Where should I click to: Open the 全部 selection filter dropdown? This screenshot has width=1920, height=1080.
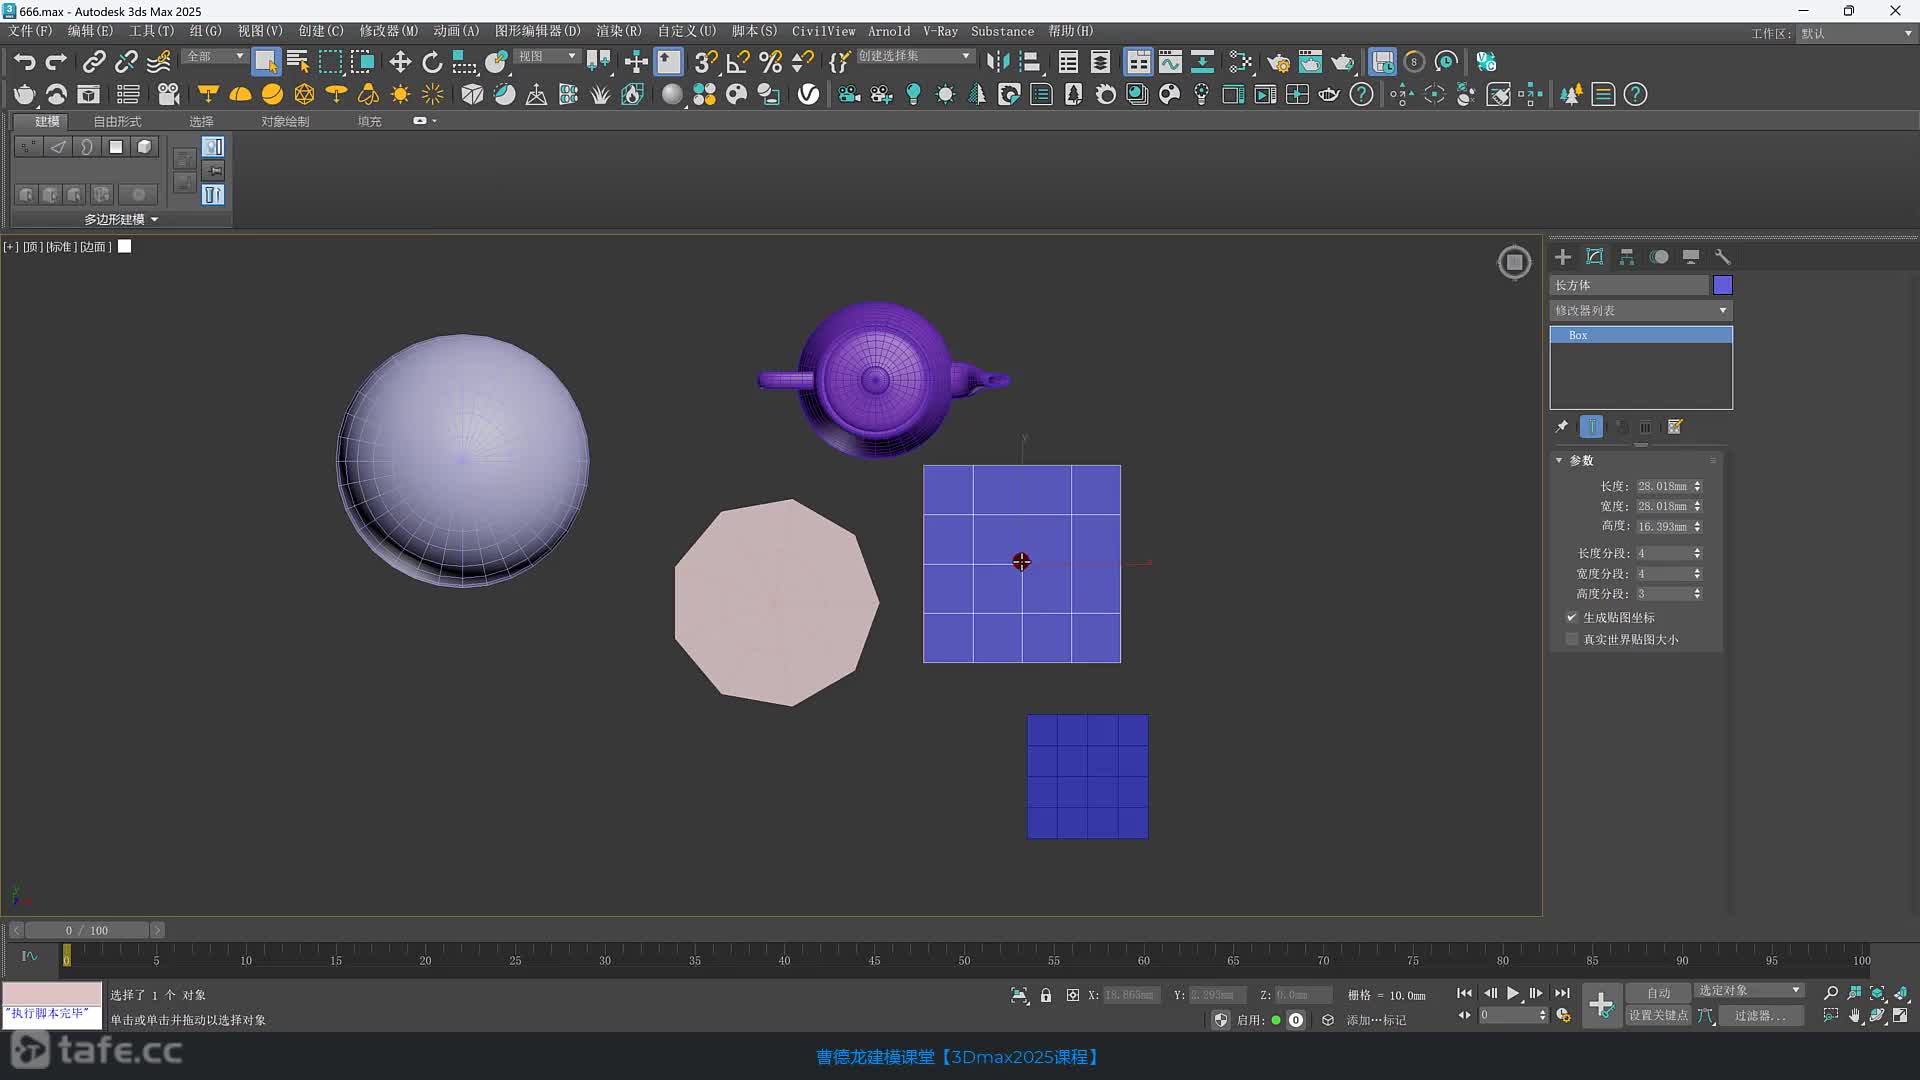pyautogui.click(x=215, y=56)
